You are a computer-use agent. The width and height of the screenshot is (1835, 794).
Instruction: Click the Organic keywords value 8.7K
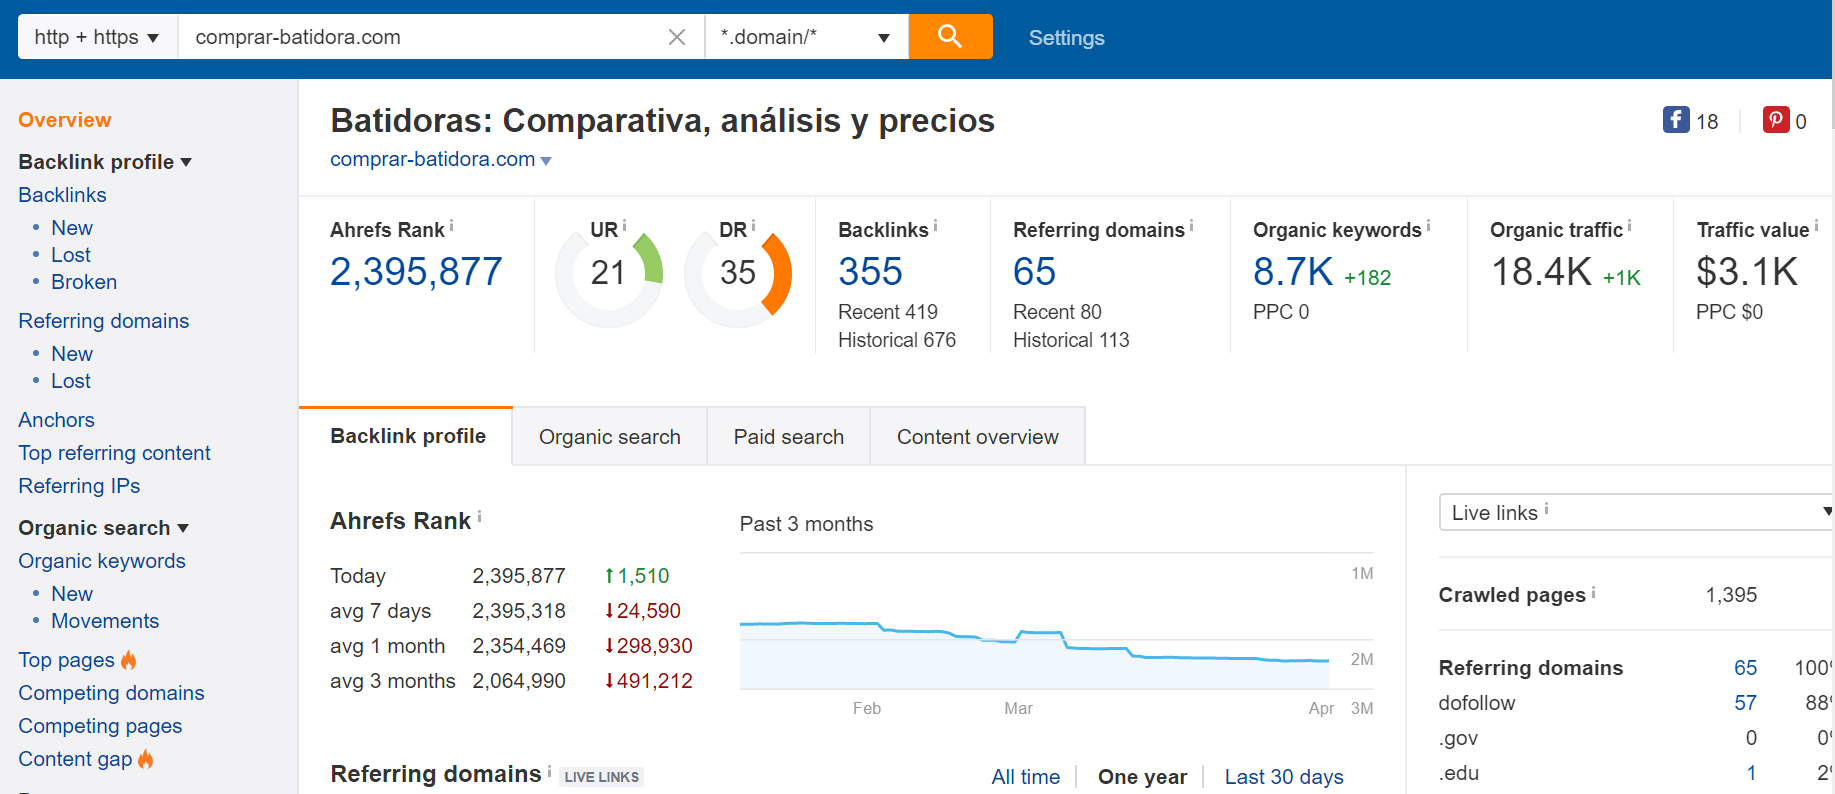(x=1293, y=272)
